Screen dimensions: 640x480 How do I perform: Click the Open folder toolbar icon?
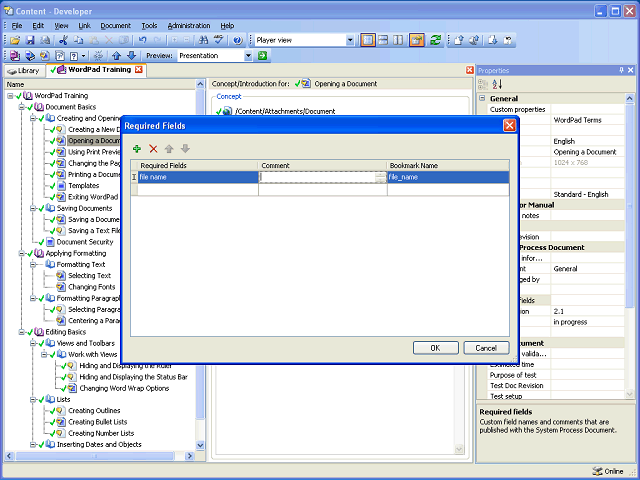[15, 40]
